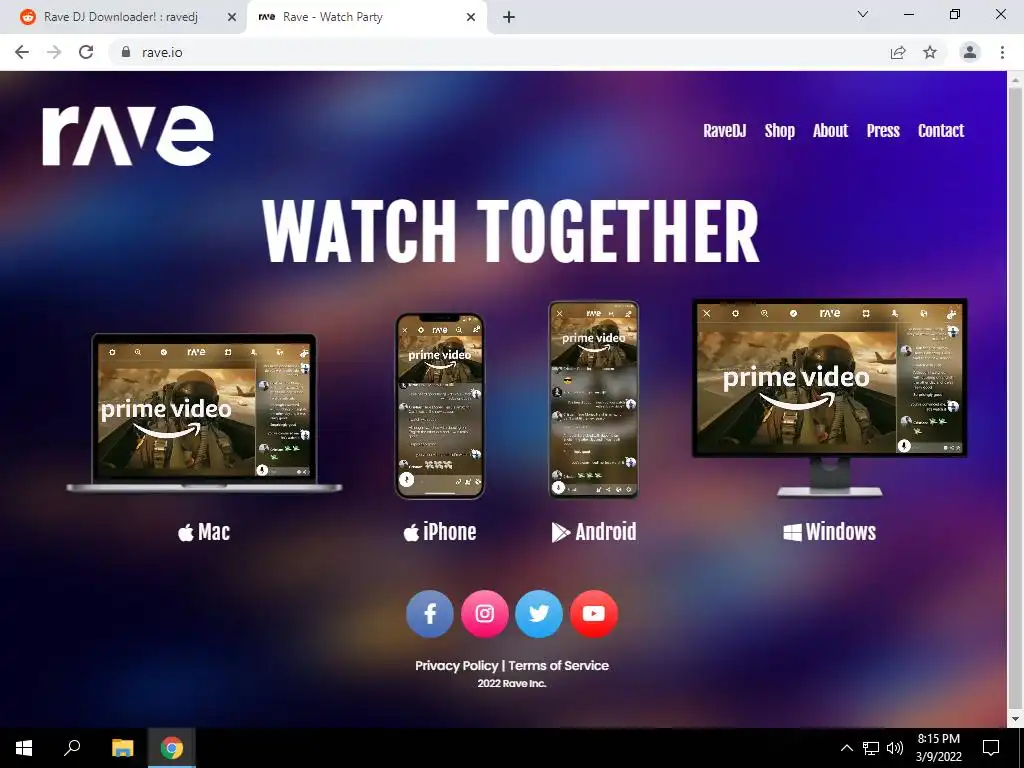Click the MacBook prime video screenshot
1024x768 pixels.
click(x=204, y=413)
